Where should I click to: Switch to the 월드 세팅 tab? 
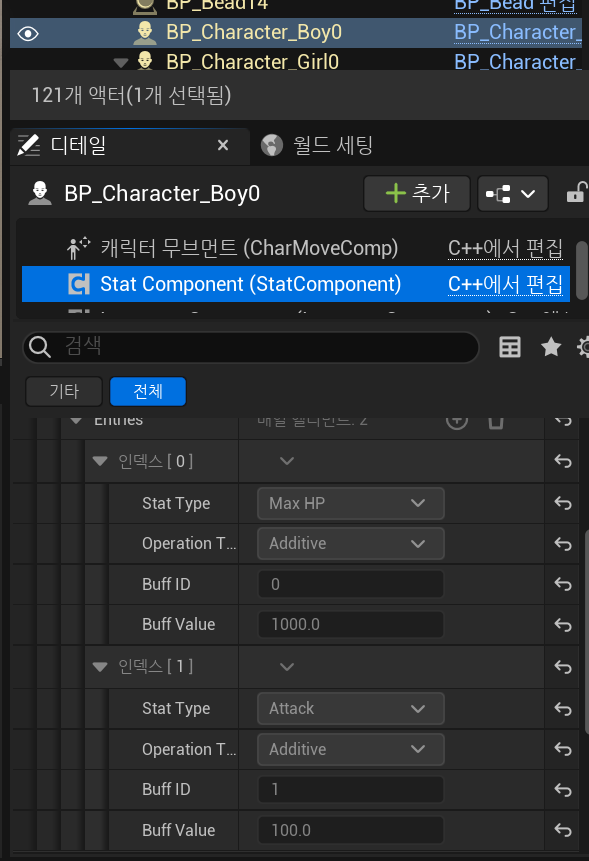[x=333, y=146]
